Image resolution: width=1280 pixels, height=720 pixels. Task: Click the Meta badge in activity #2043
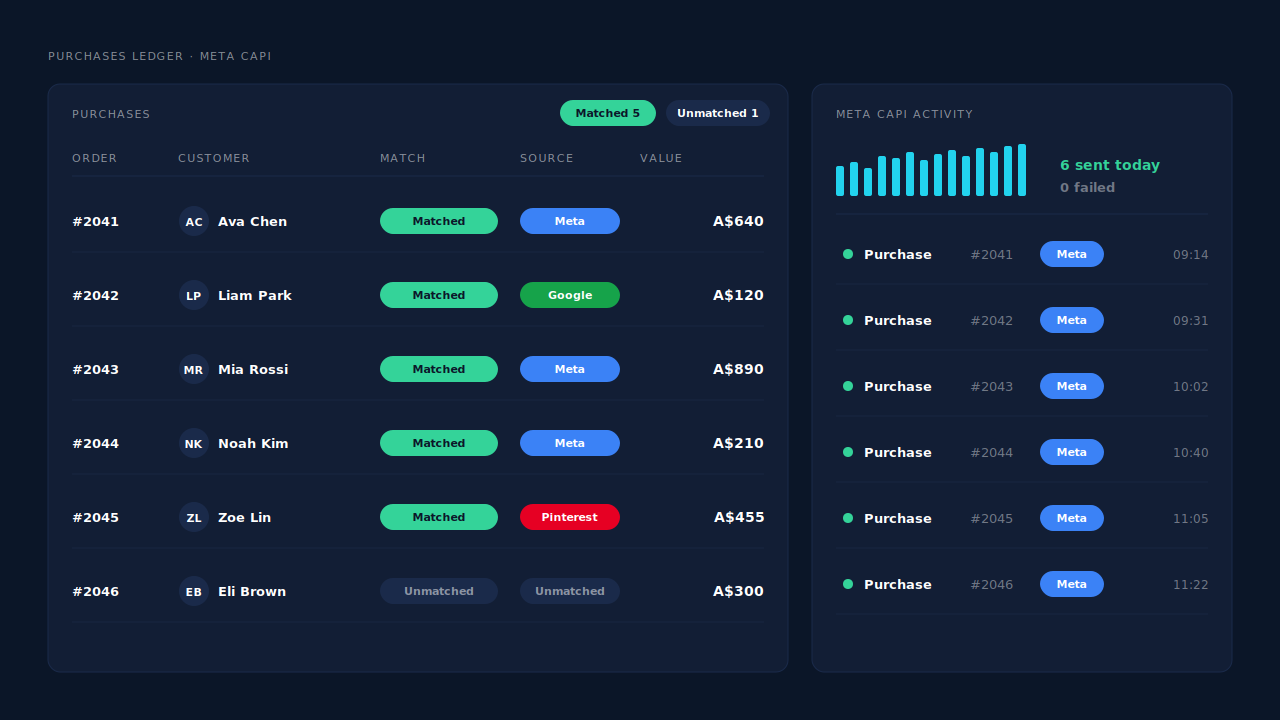1072,386
